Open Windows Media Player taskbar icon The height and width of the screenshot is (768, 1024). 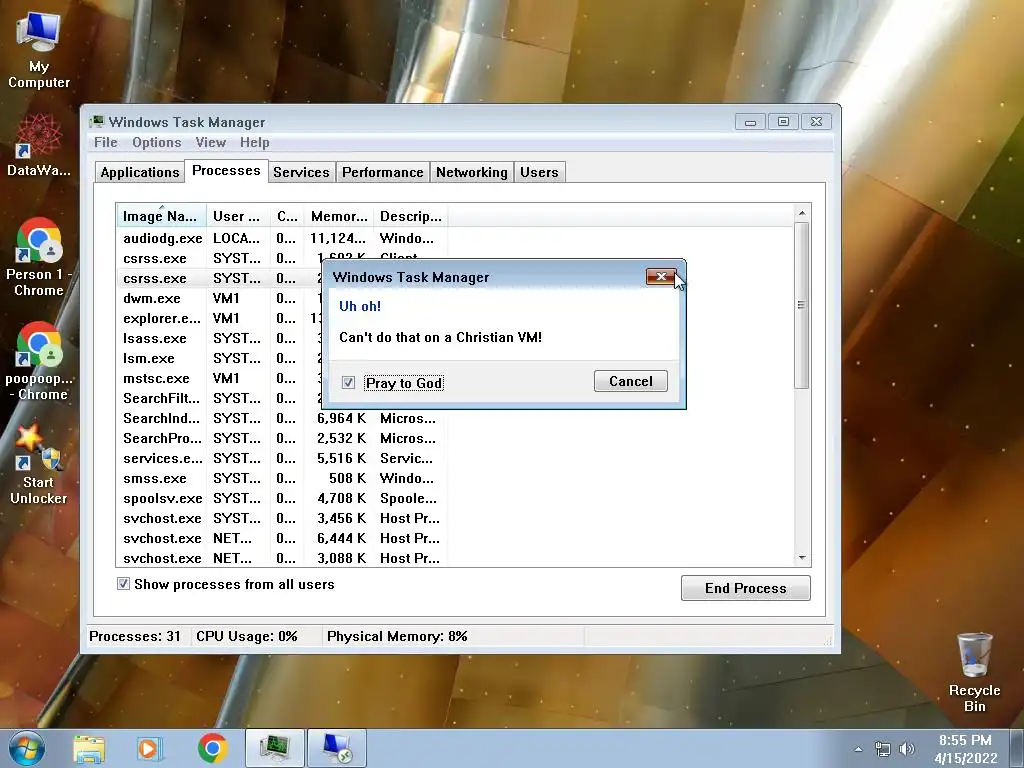[x=149, y=749]
